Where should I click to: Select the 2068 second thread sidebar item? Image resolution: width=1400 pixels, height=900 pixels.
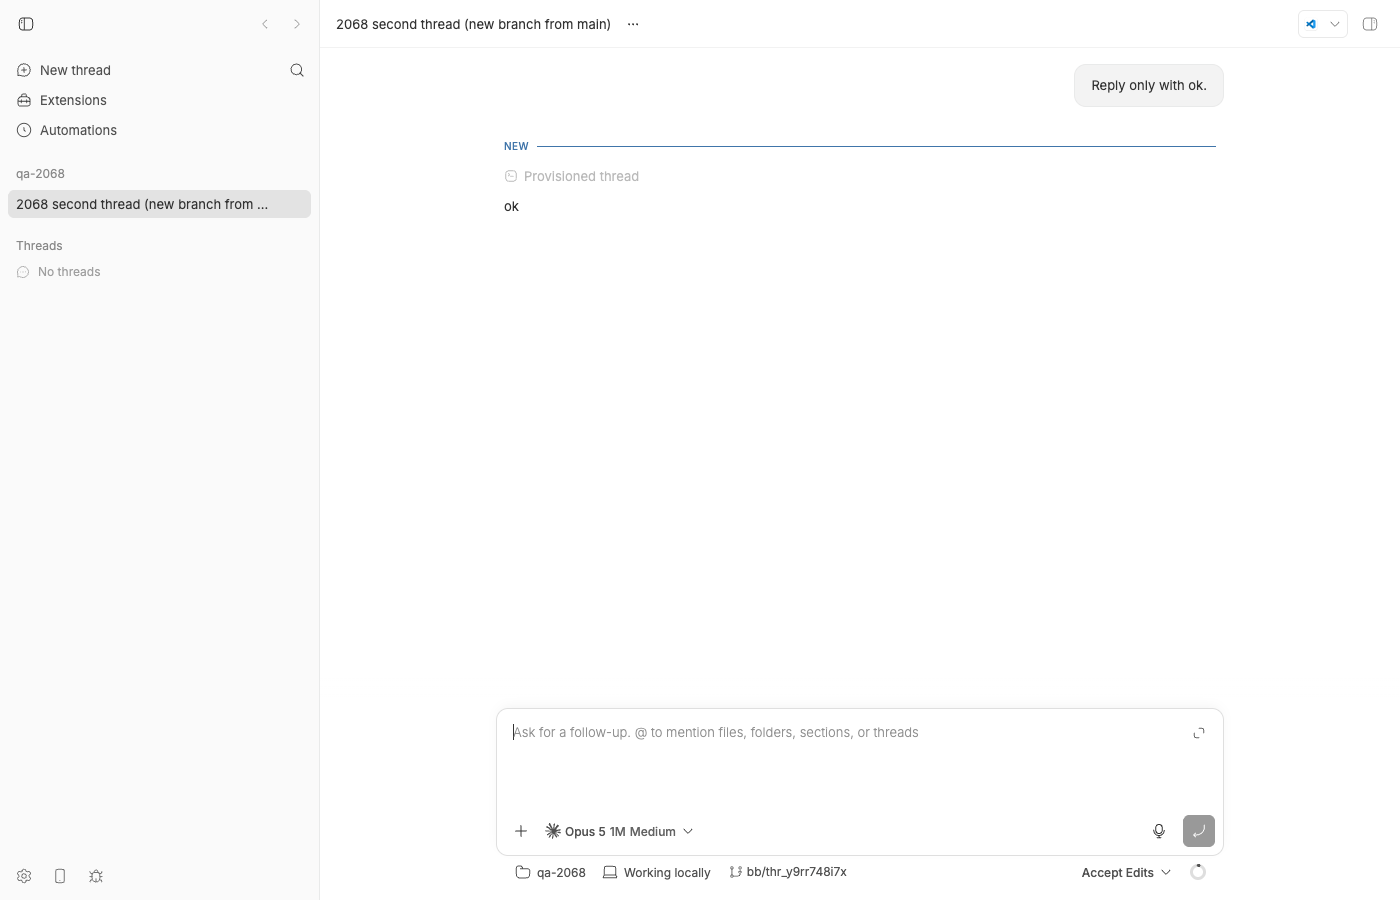point(159,204)
